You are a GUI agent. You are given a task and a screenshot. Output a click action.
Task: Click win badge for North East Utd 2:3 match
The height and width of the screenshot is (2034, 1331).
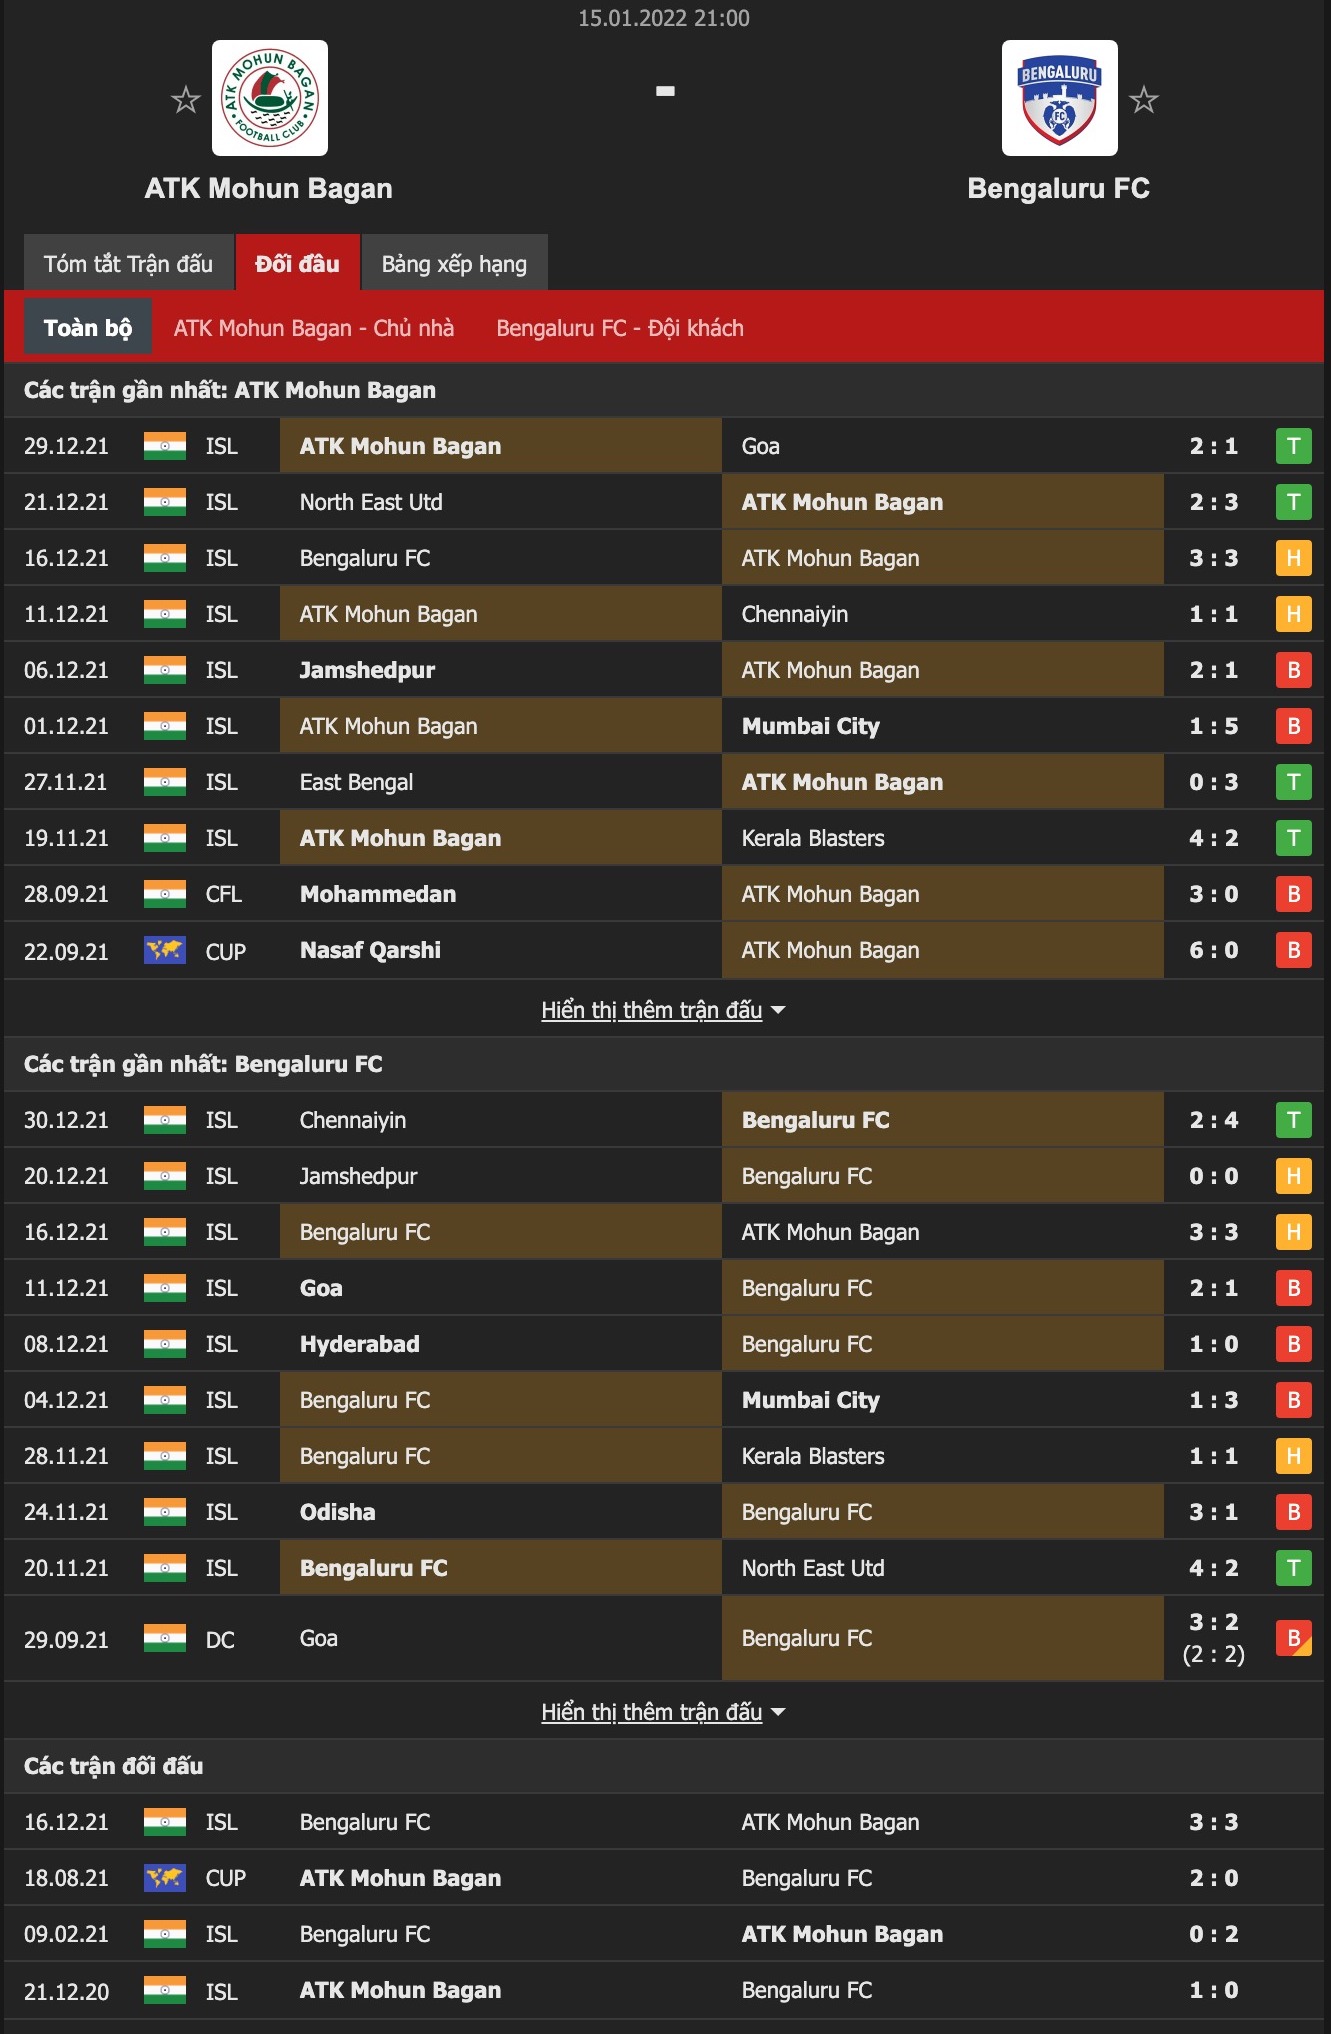coord(1293,502)
